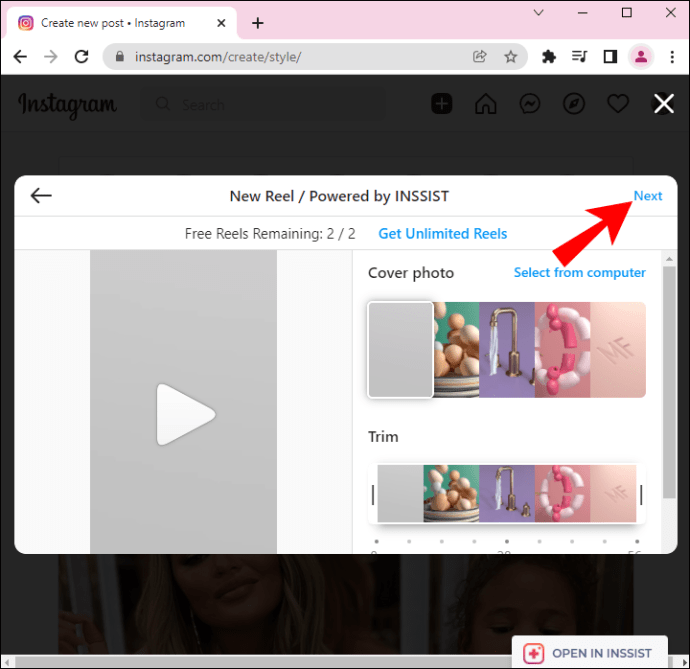Click the middle trim timeline dot marker
690x669 pixels.
coord(507,541)
